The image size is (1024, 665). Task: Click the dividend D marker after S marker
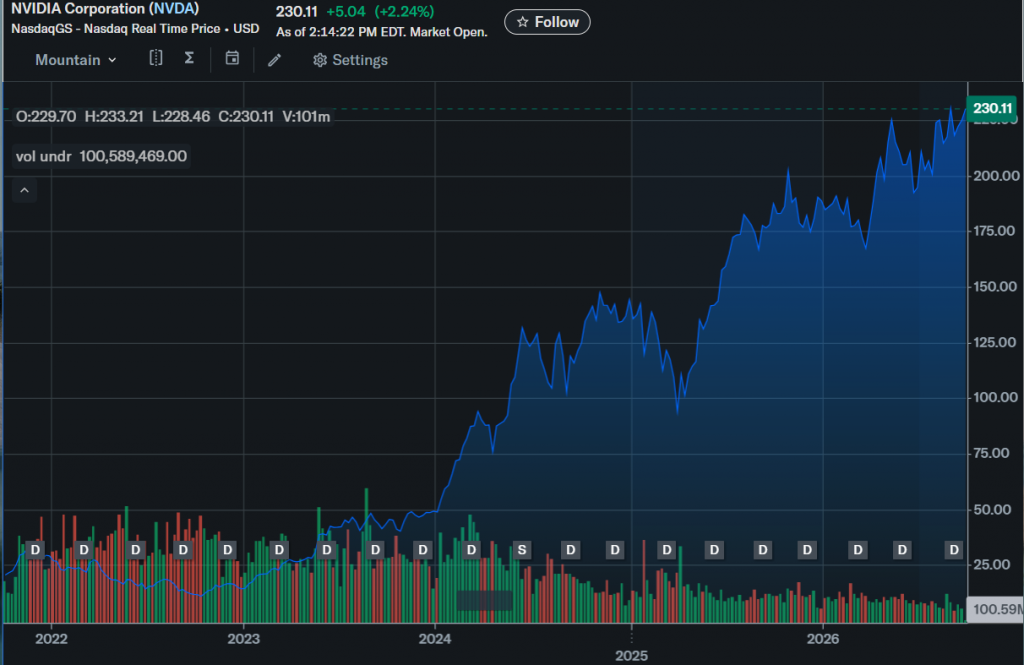pyautogui.click(x=571, y=550)
